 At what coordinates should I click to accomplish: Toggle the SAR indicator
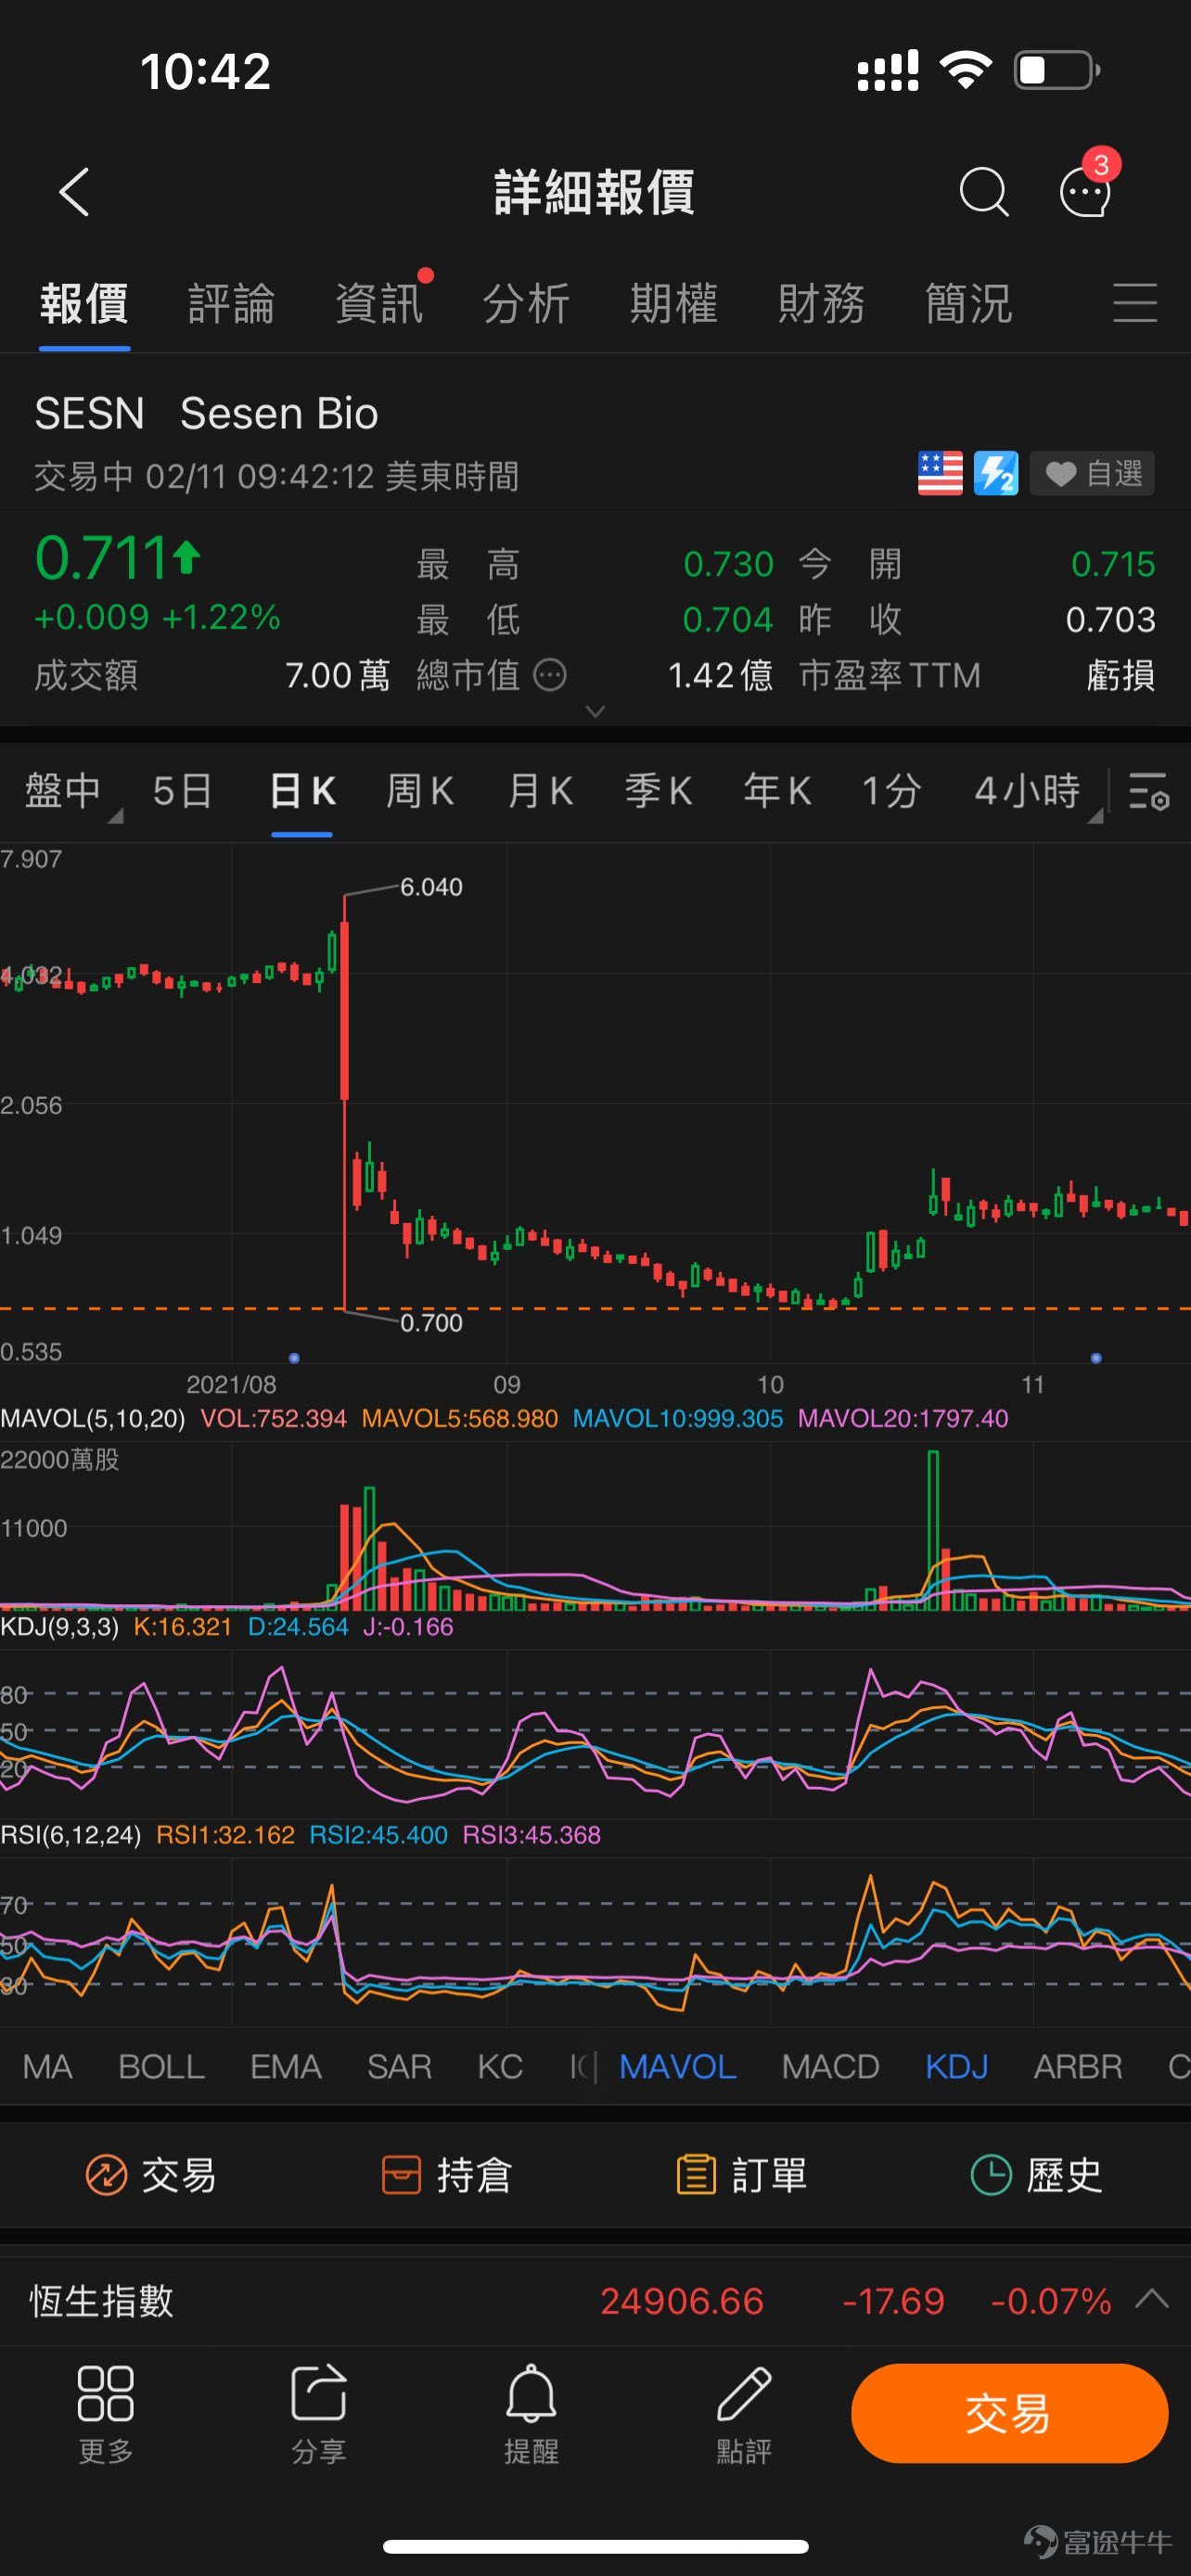pos(399,2067)
